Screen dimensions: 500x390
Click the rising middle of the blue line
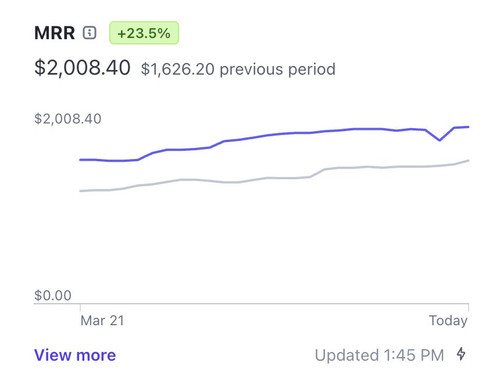point(217,144)
